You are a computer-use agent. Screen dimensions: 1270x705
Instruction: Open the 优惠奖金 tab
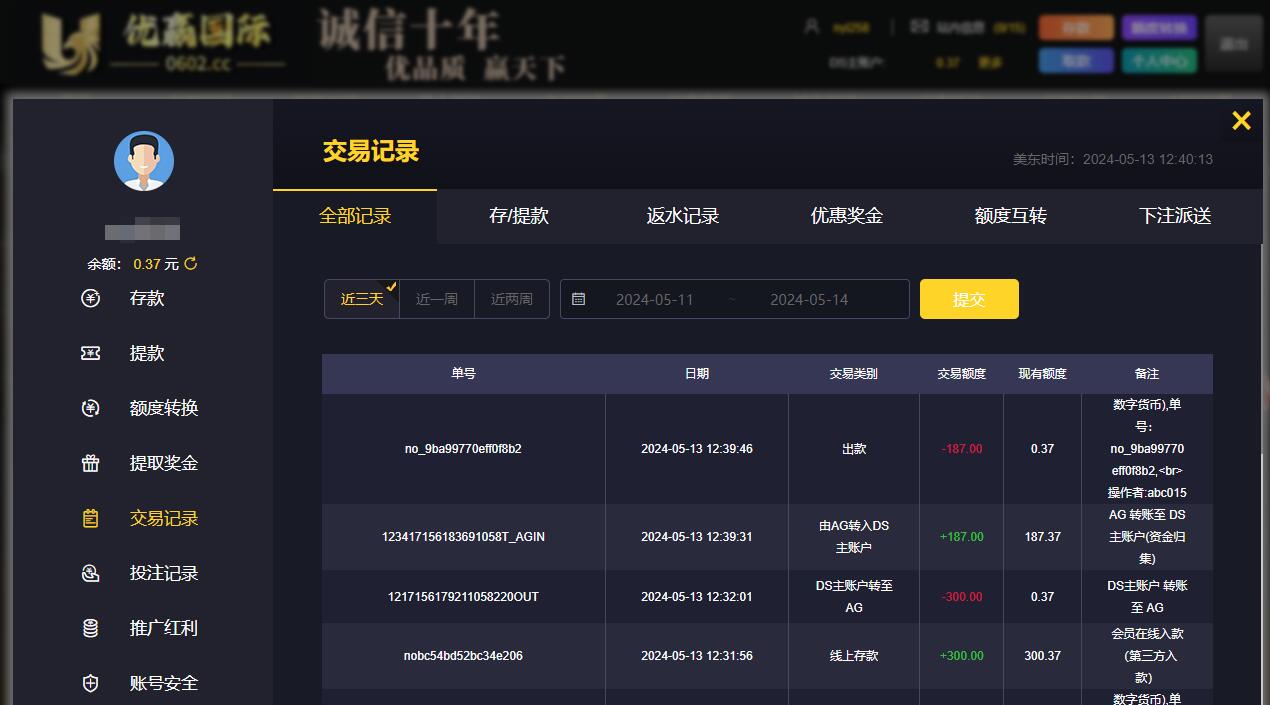click(846, 216)
